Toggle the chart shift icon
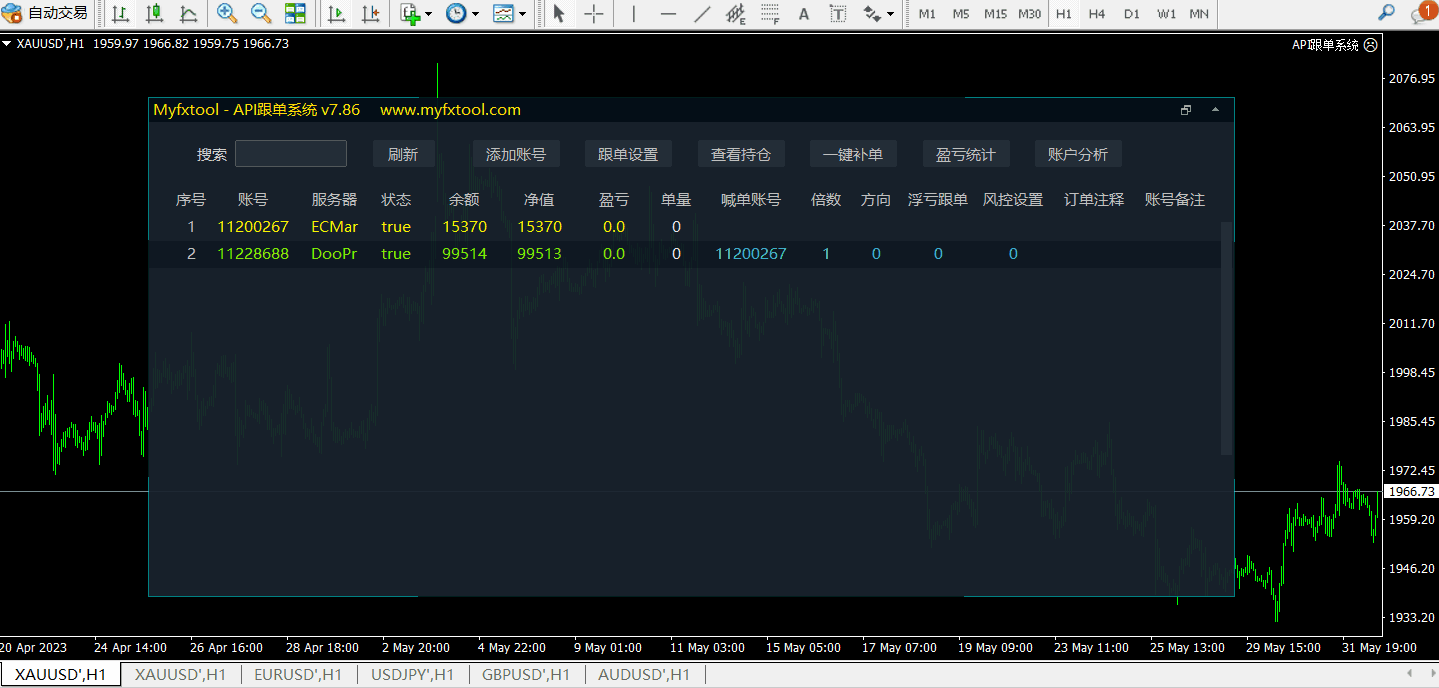 [370, 14]
